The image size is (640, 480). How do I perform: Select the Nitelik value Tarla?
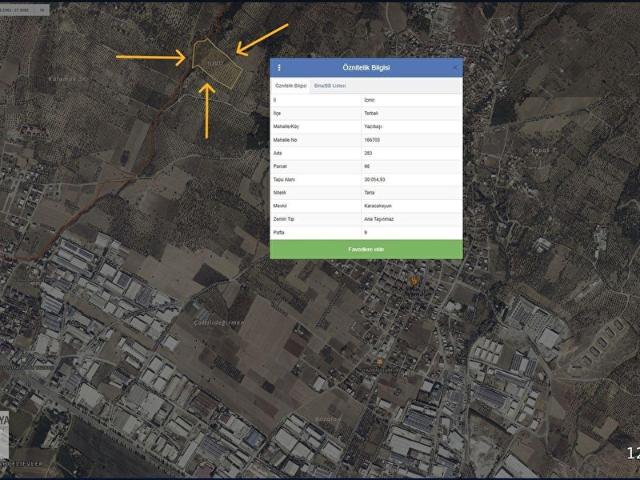pos(369,193)
